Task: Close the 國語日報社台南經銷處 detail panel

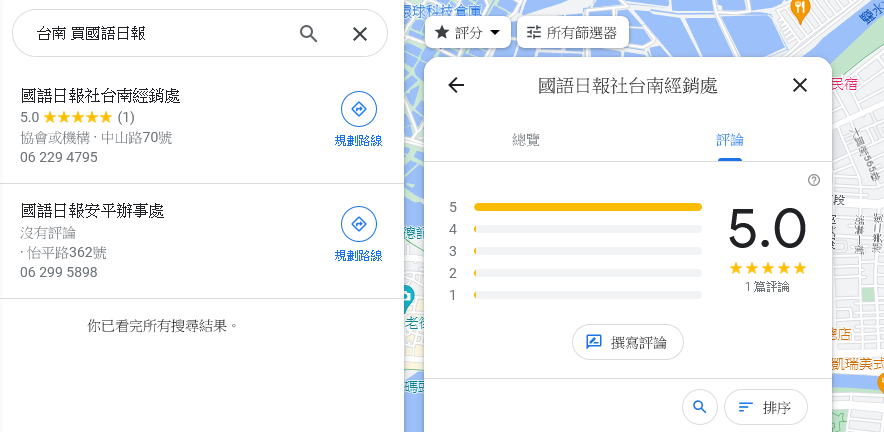Action: [x=799, y=85]
